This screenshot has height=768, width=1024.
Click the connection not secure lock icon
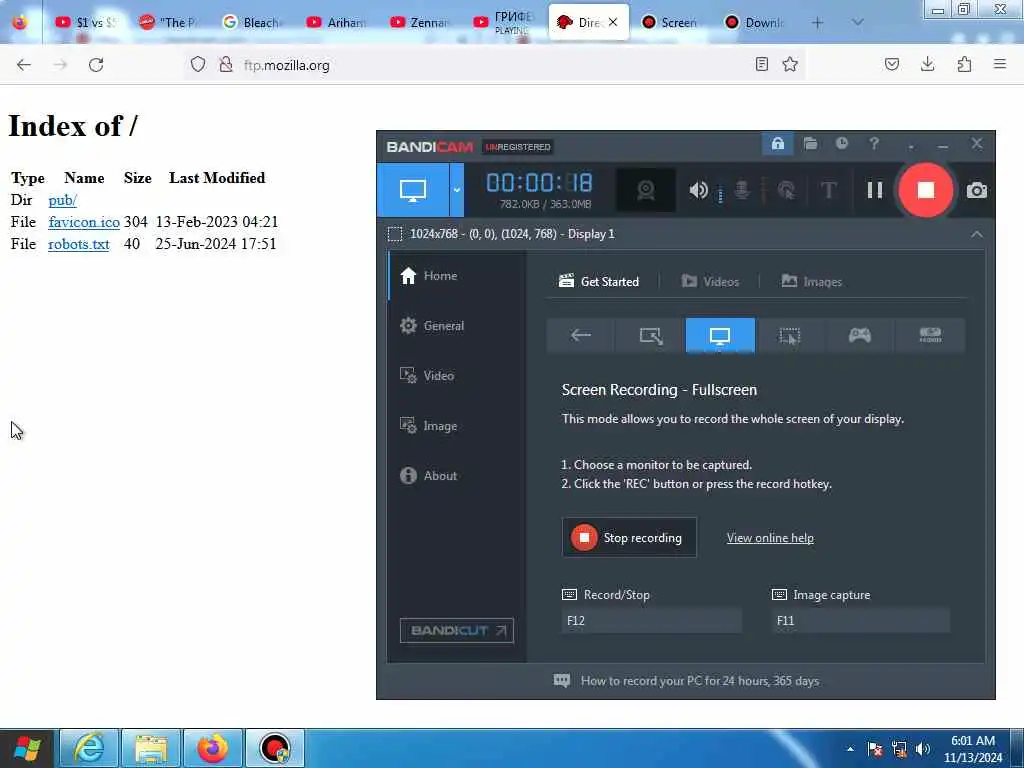tap(225, 64)
